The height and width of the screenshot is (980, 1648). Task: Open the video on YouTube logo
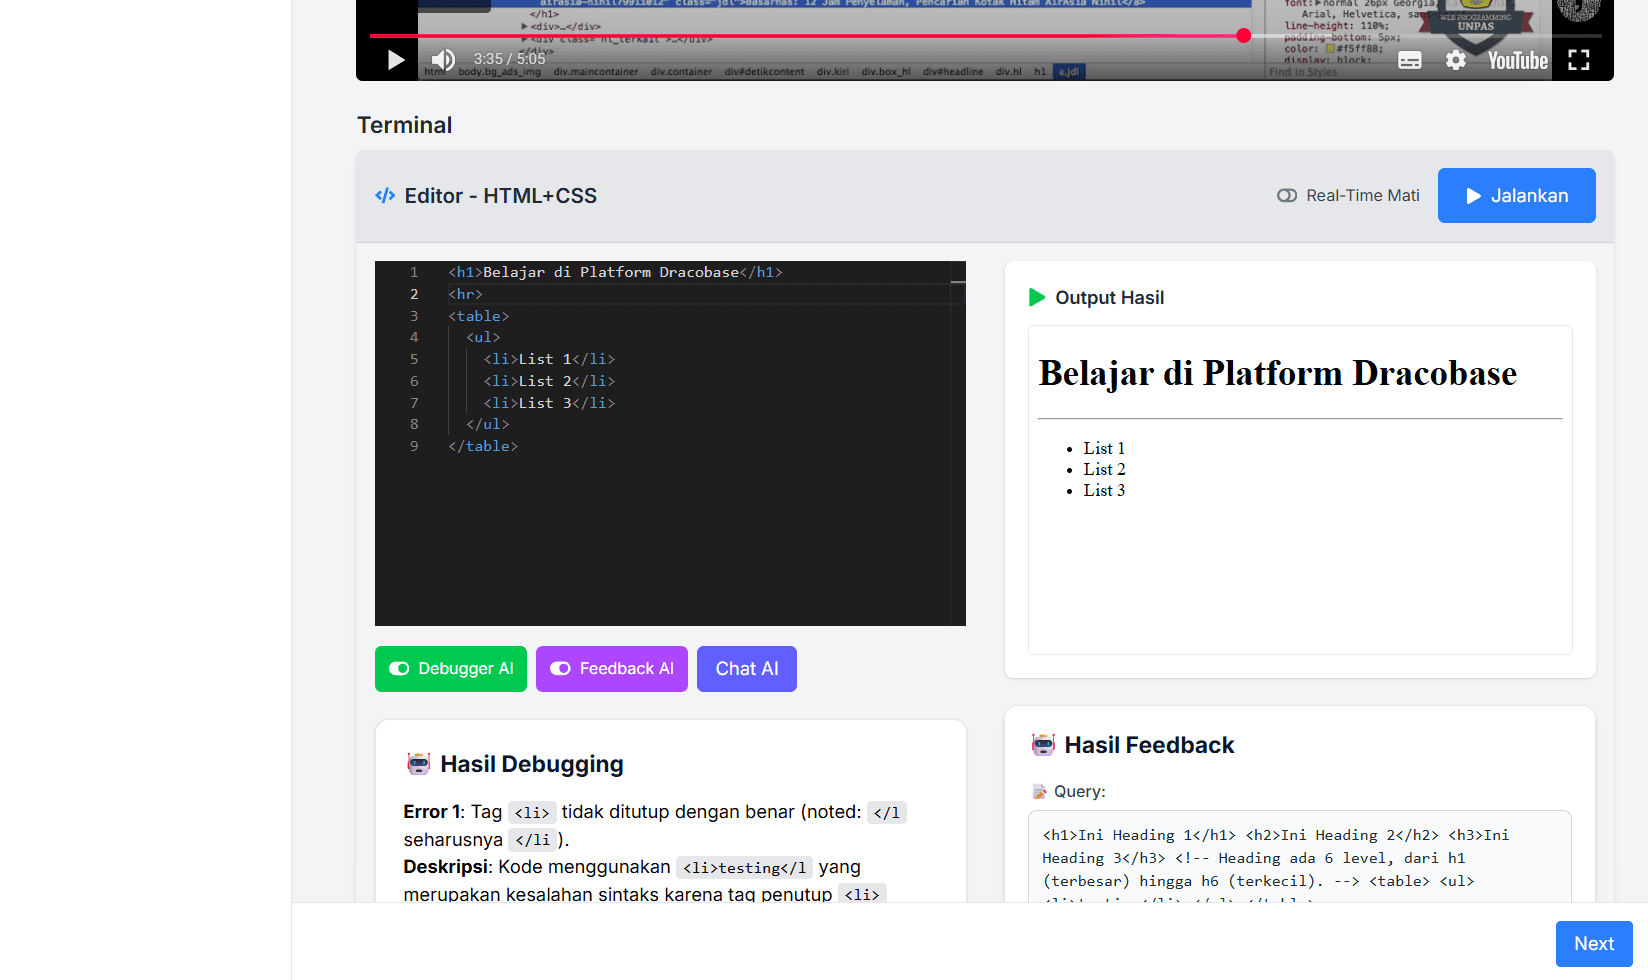pyautogui.click(x=1517, y=61)
